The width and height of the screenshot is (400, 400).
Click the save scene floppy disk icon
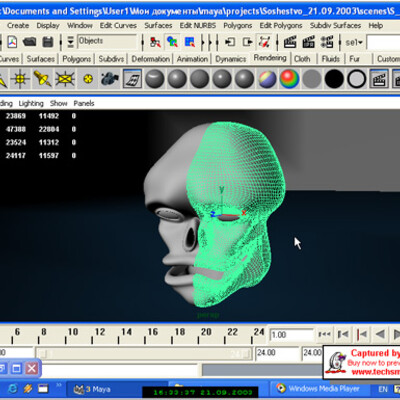pyautogui.click(x=48, y=42)
